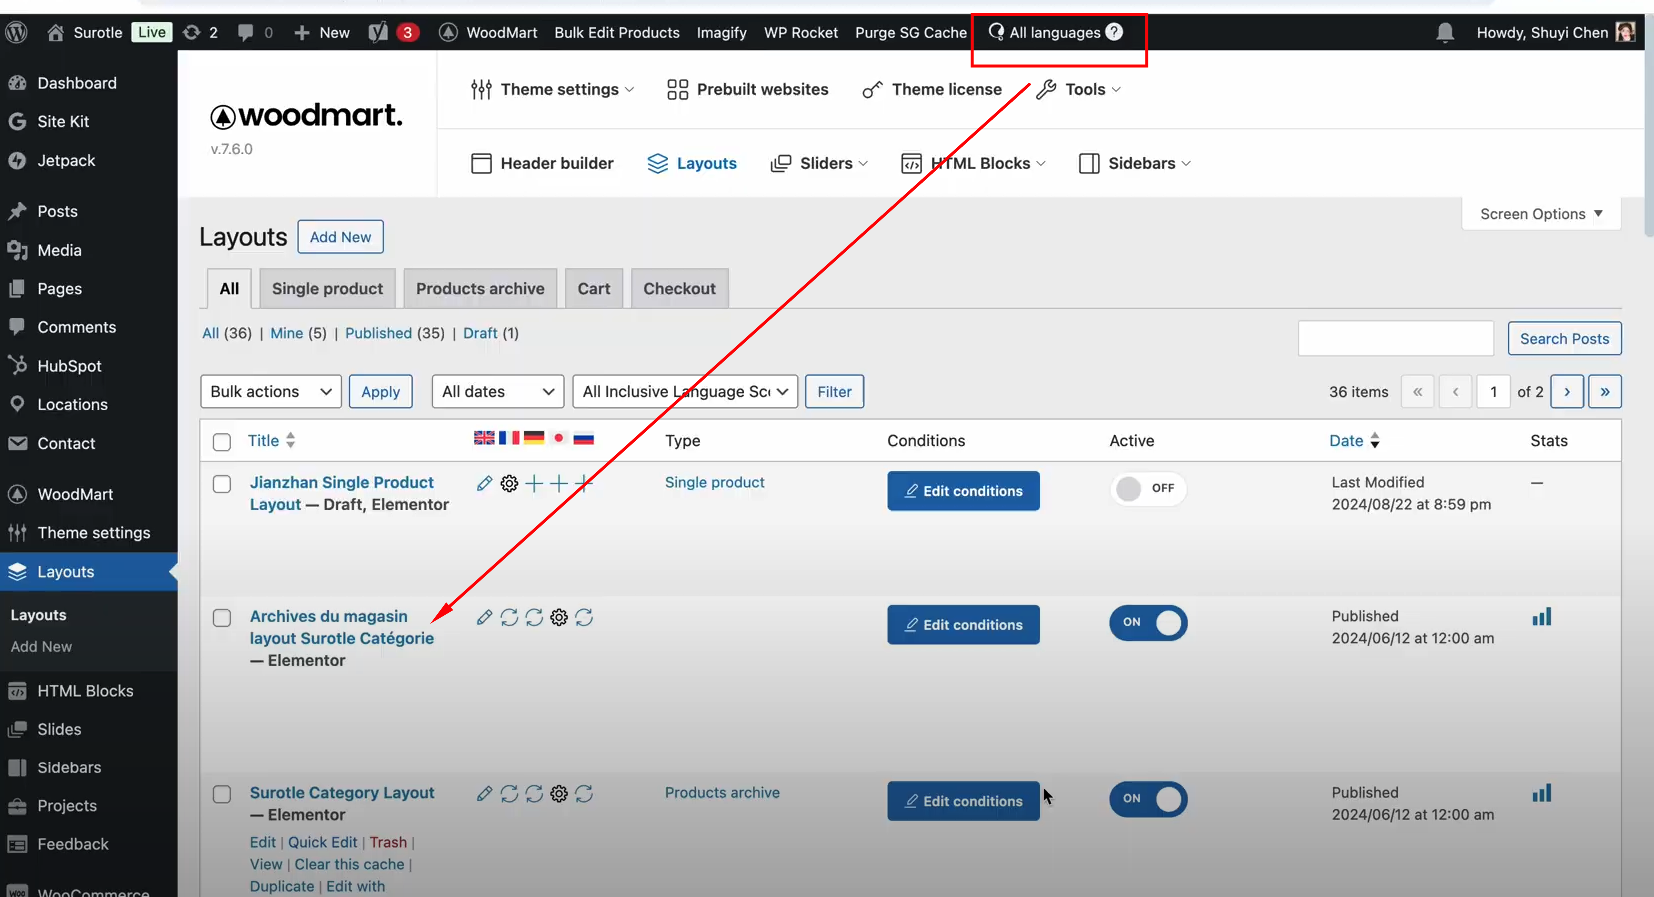Screen dimensions: 1654x897
Task: Open Header builder
Action: tap(542, 163)
